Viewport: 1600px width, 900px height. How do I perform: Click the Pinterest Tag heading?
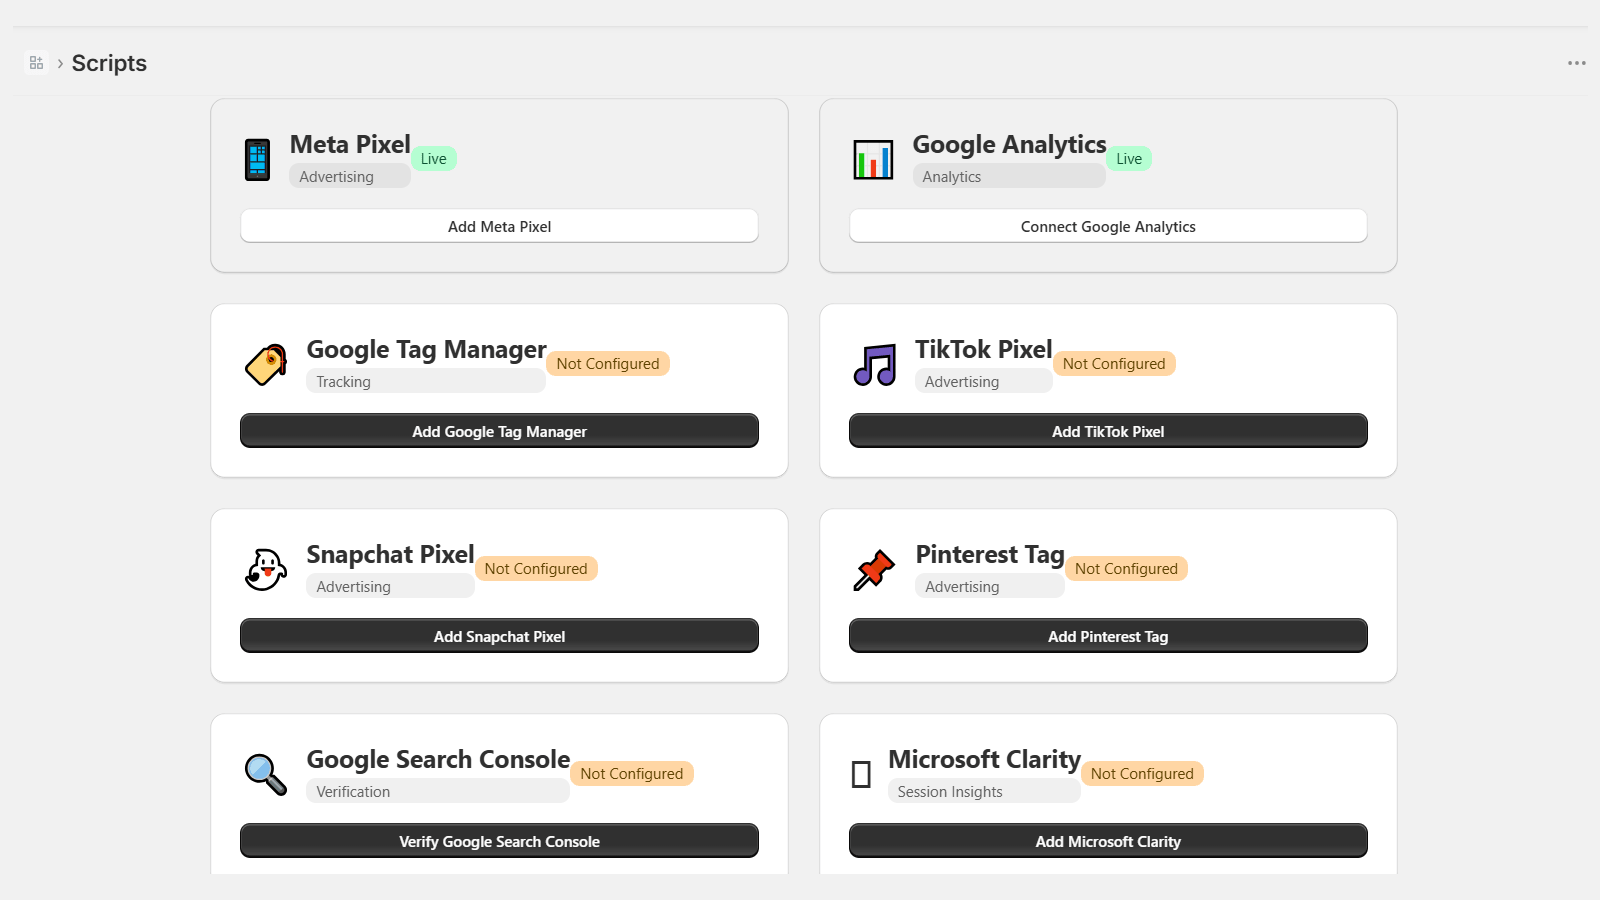(x=990, y=554)
